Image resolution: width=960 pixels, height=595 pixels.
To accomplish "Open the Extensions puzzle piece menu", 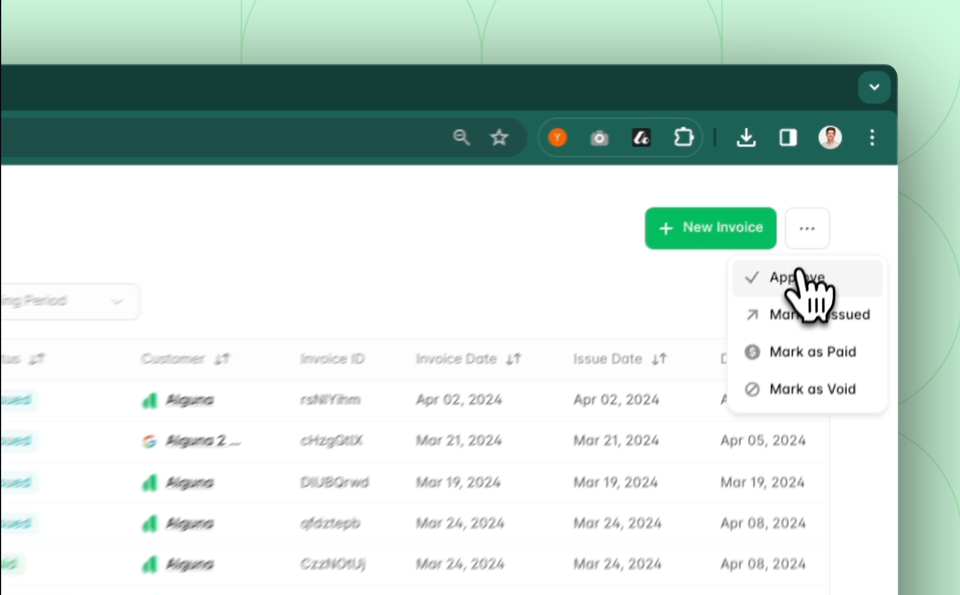I will coord(683,137).
